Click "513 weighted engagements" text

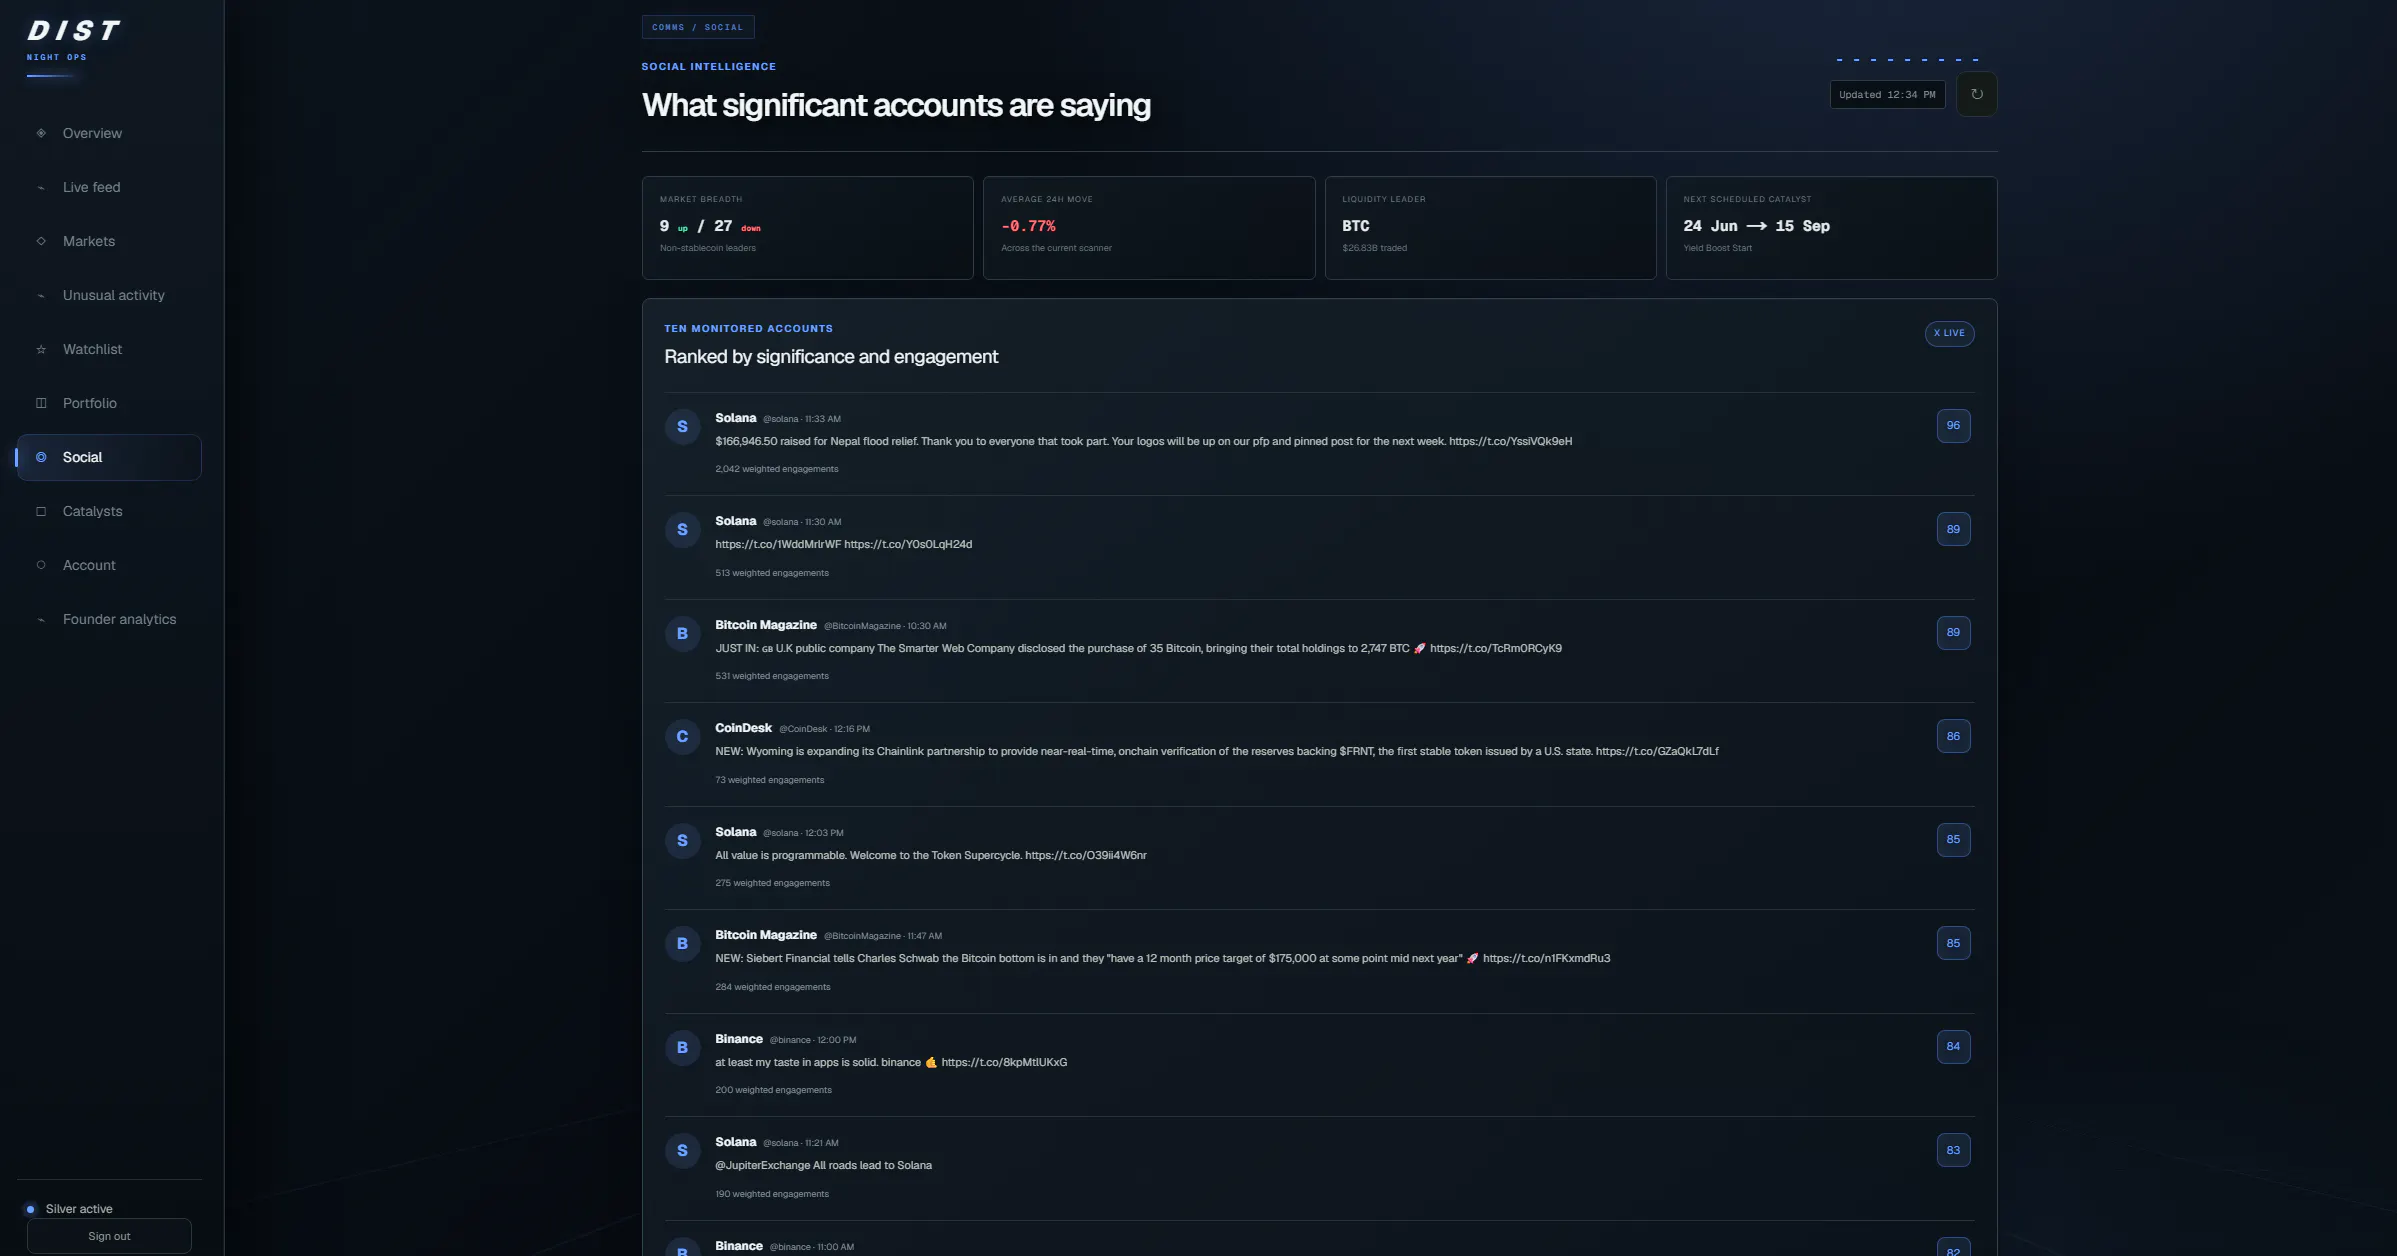click(x=772, y=573)
